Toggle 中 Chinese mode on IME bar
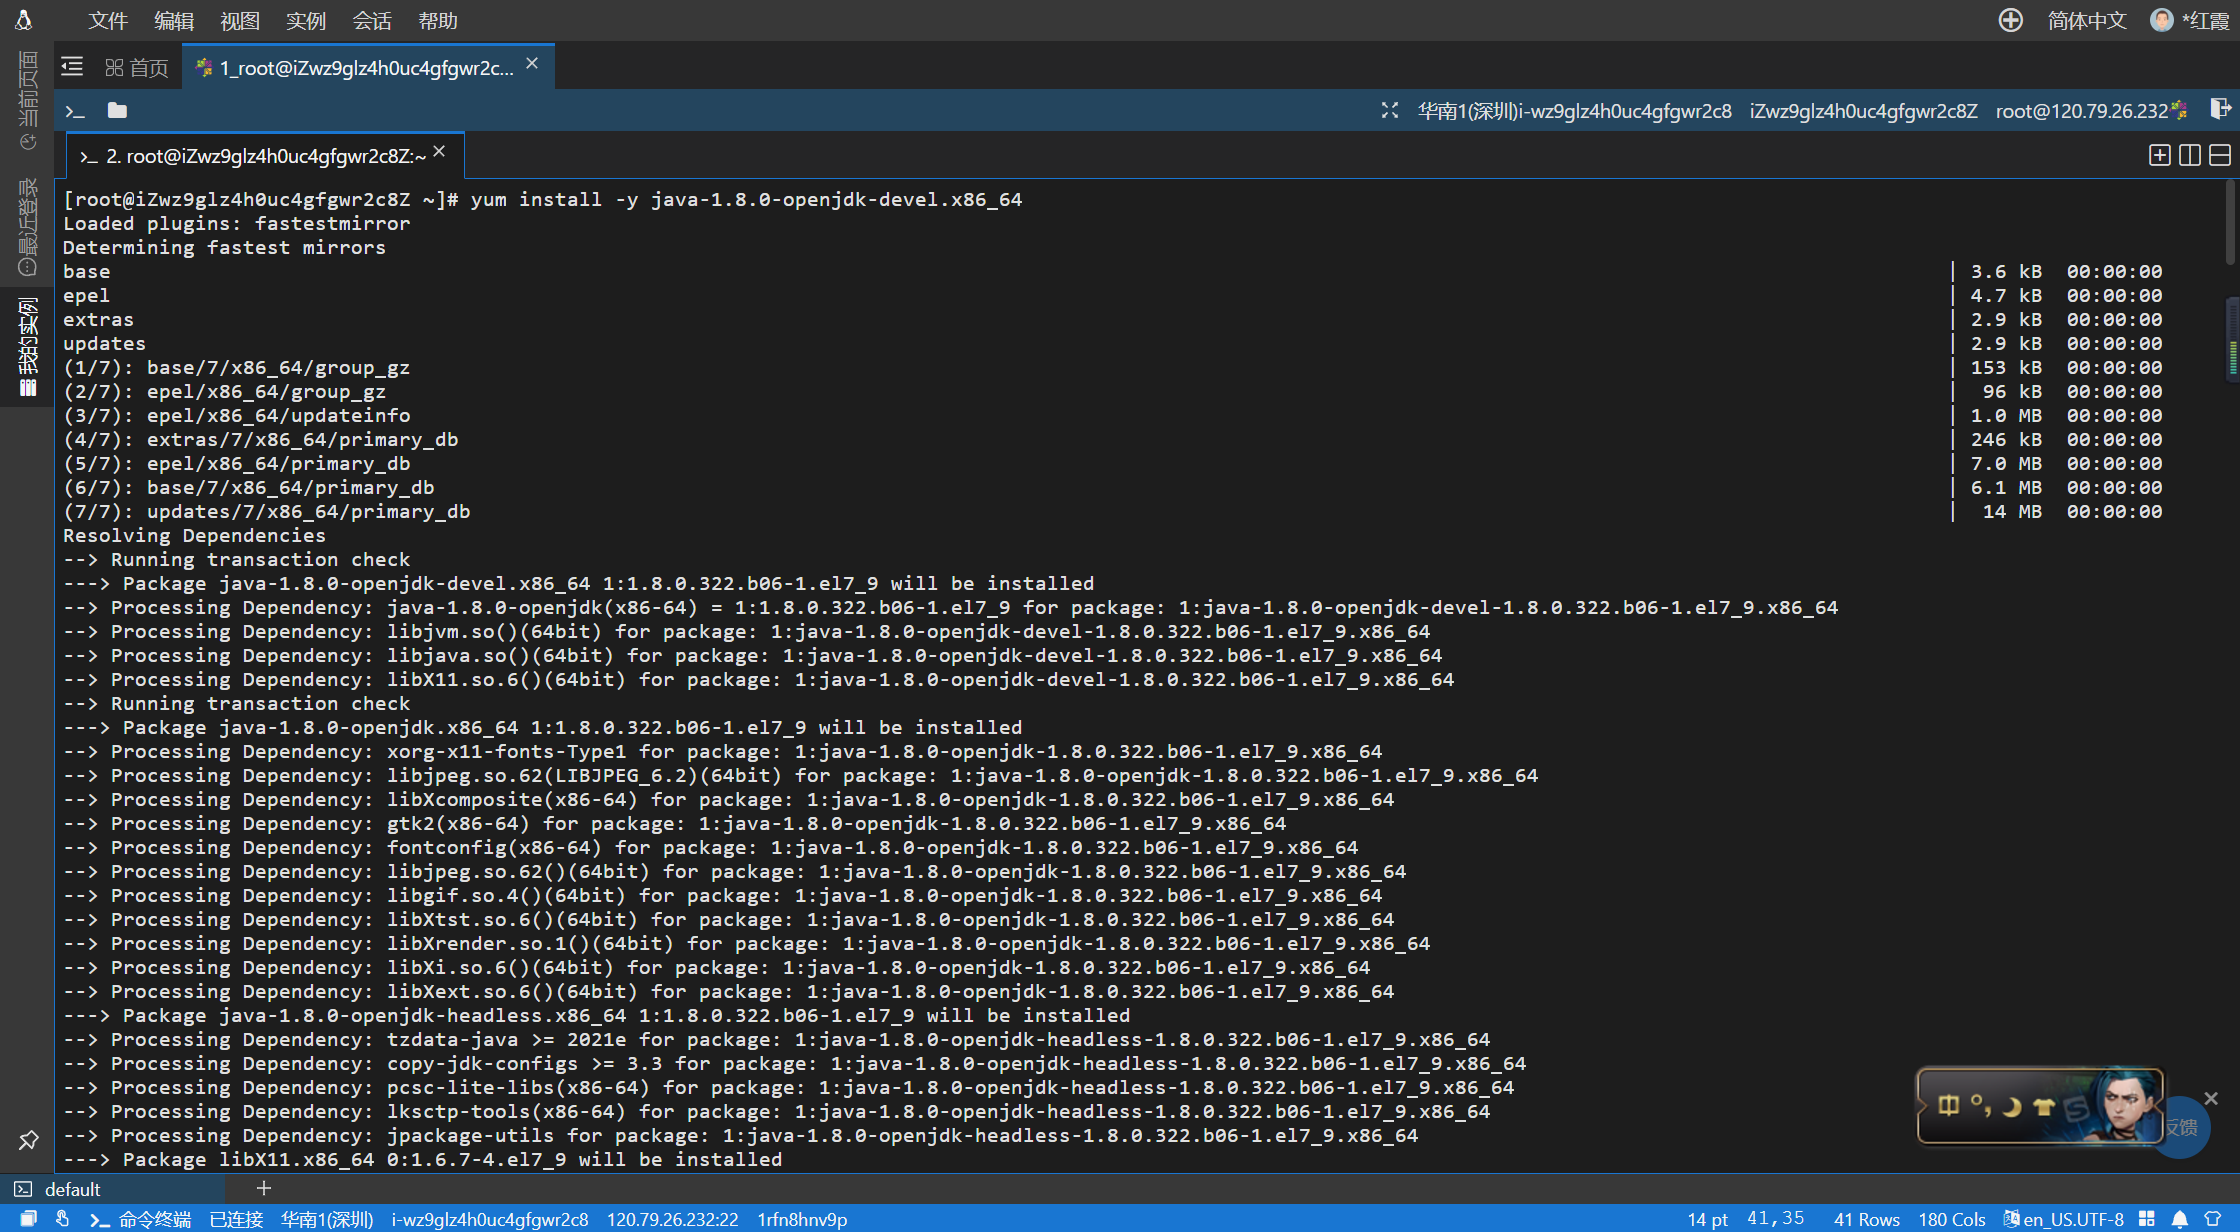 click(x=1948, y=1105)
